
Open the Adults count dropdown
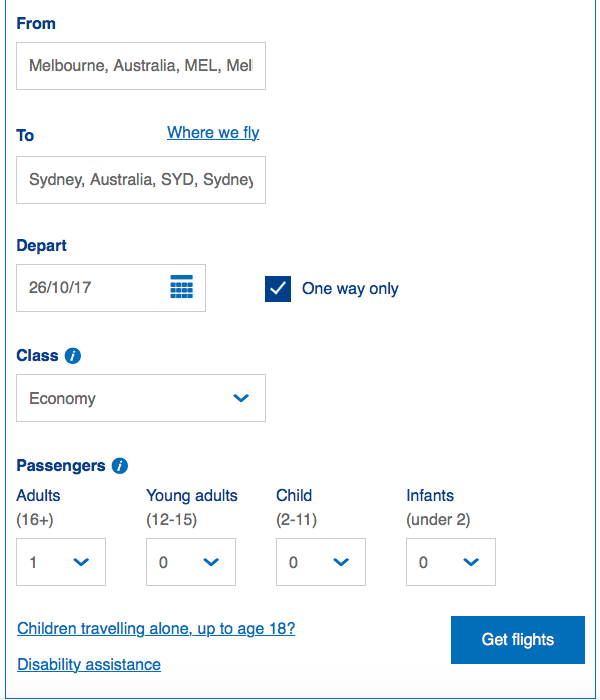coord(61,562)
